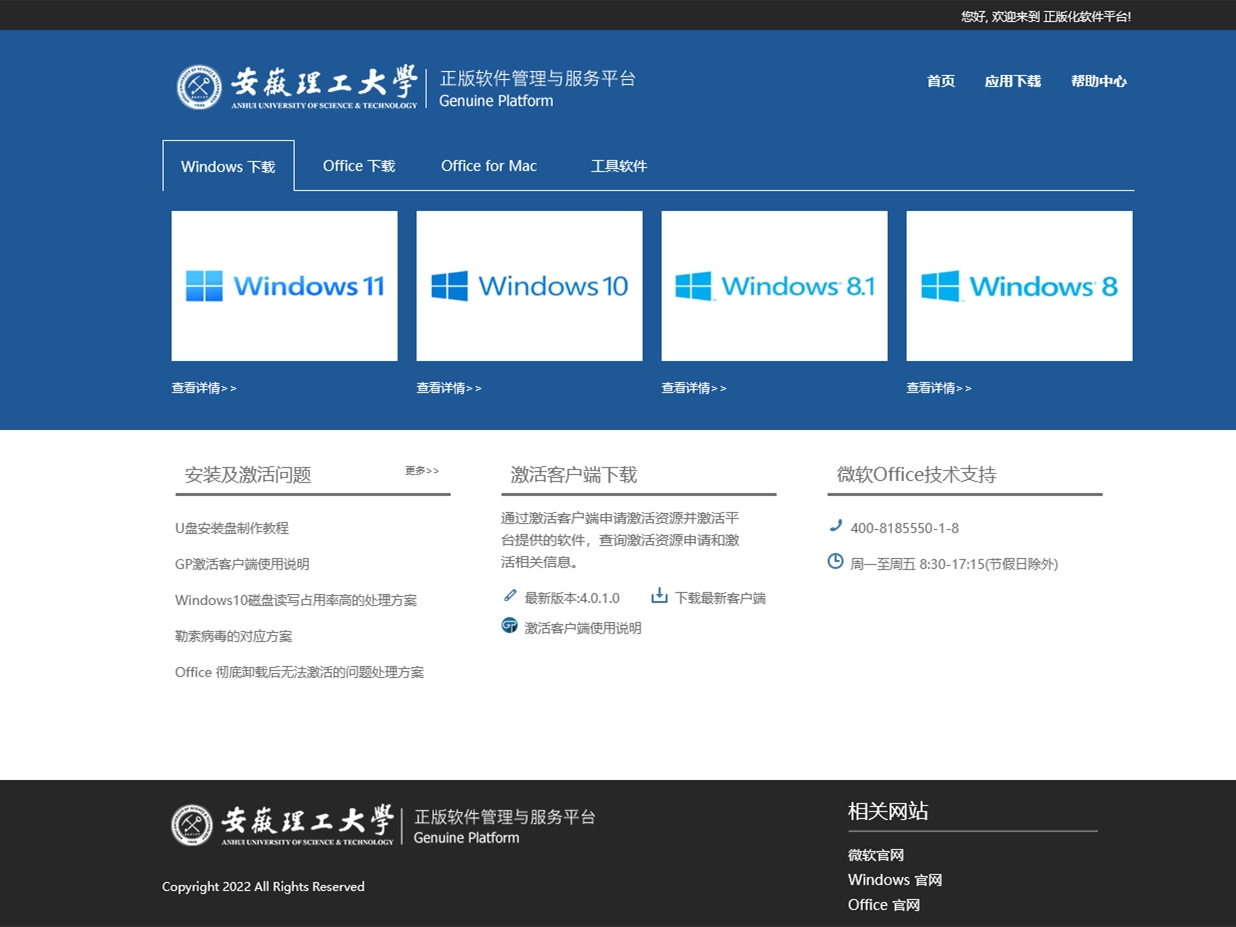Image resolution: width=1236 pixels, height=927 pixels.
Task: View details 查看详情 under Windows 8
Action: tap(938, 388)
